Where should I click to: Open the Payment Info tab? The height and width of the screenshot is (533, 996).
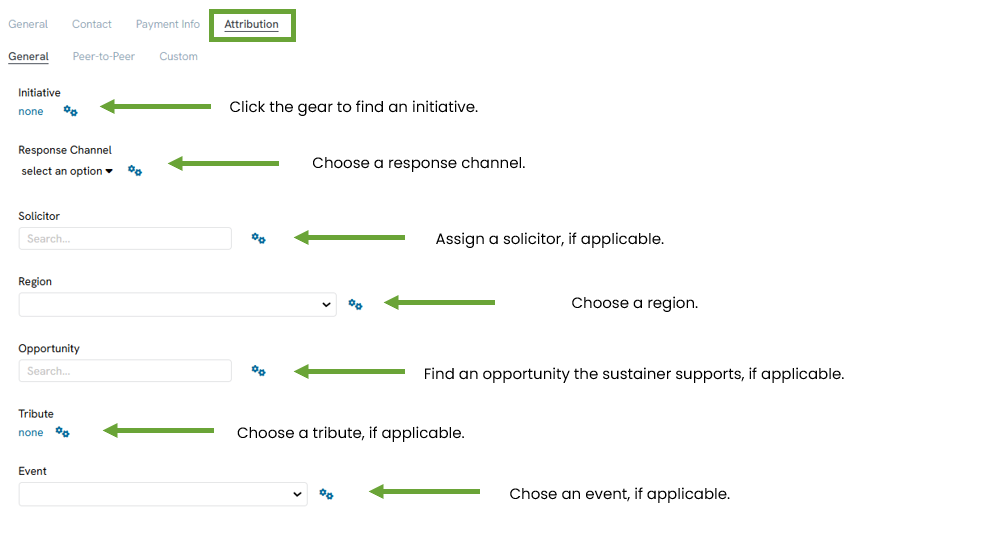click(x=168, y=24)
